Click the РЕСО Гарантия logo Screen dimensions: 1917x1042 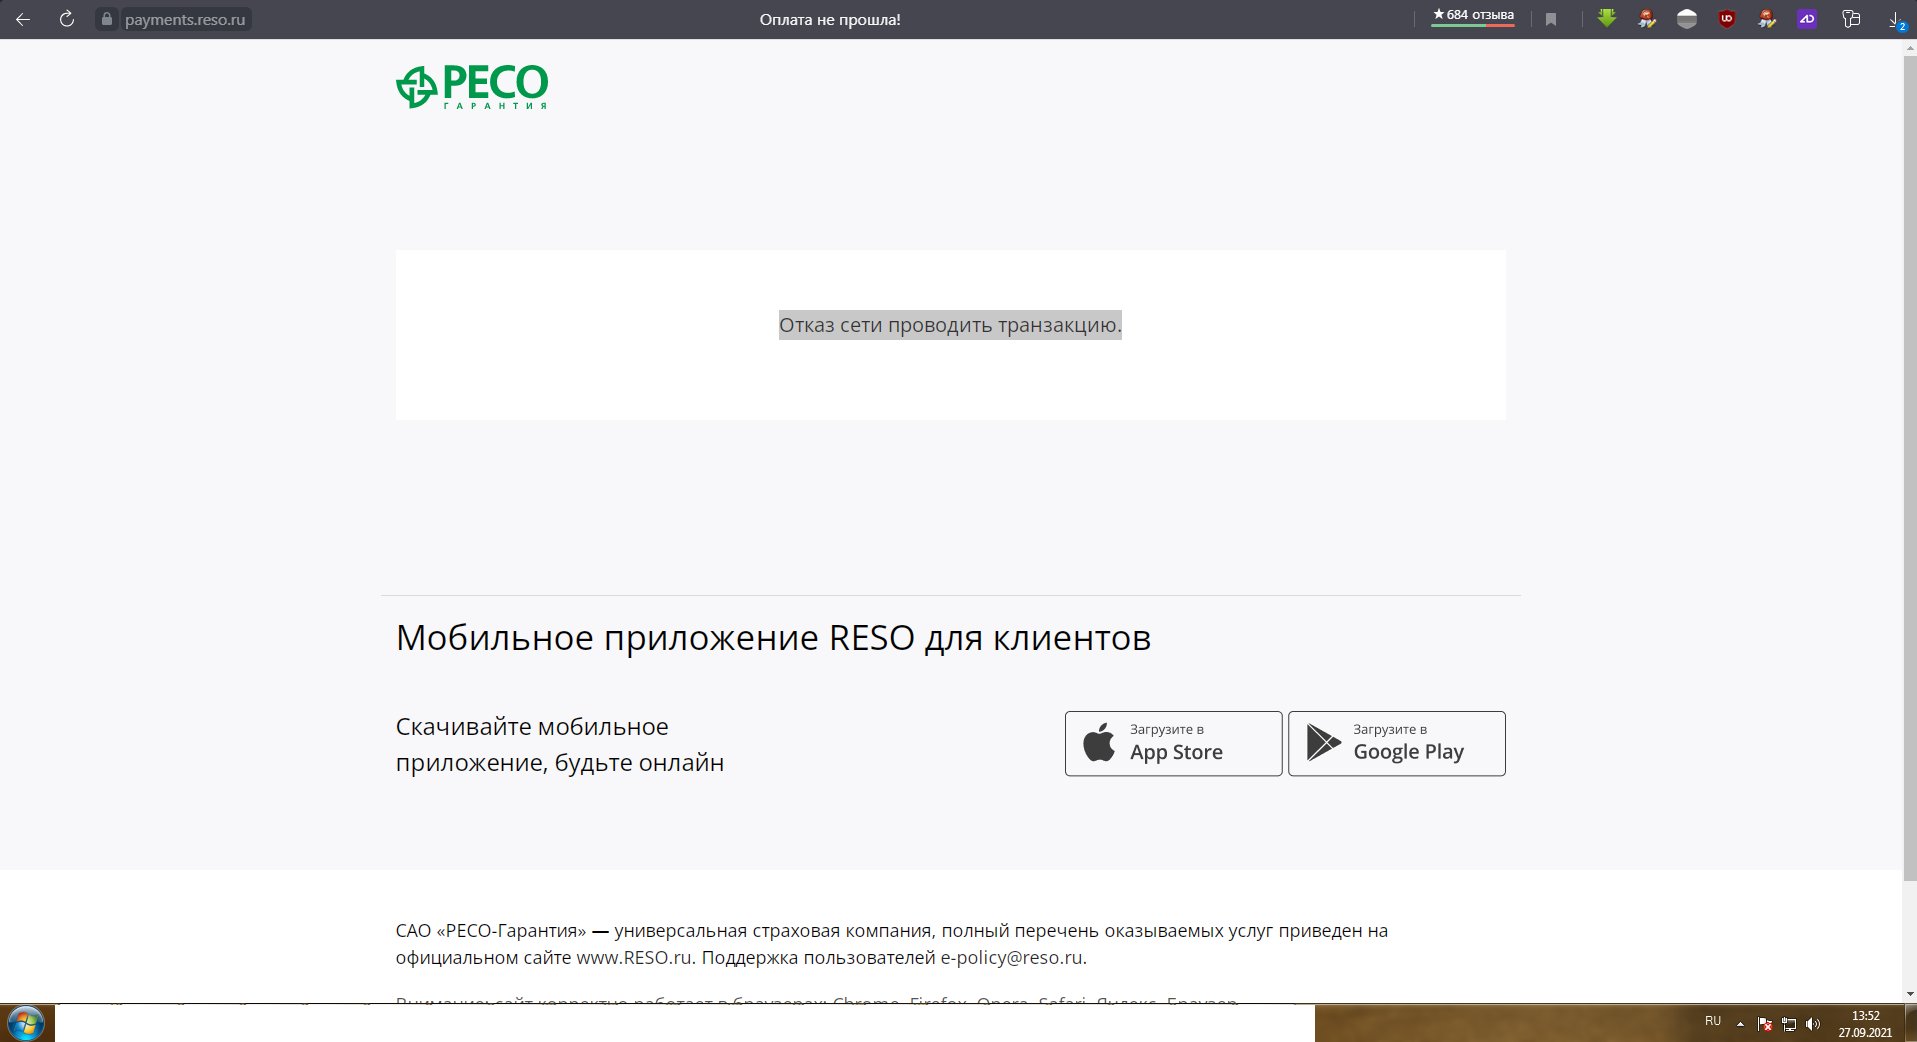472,86
